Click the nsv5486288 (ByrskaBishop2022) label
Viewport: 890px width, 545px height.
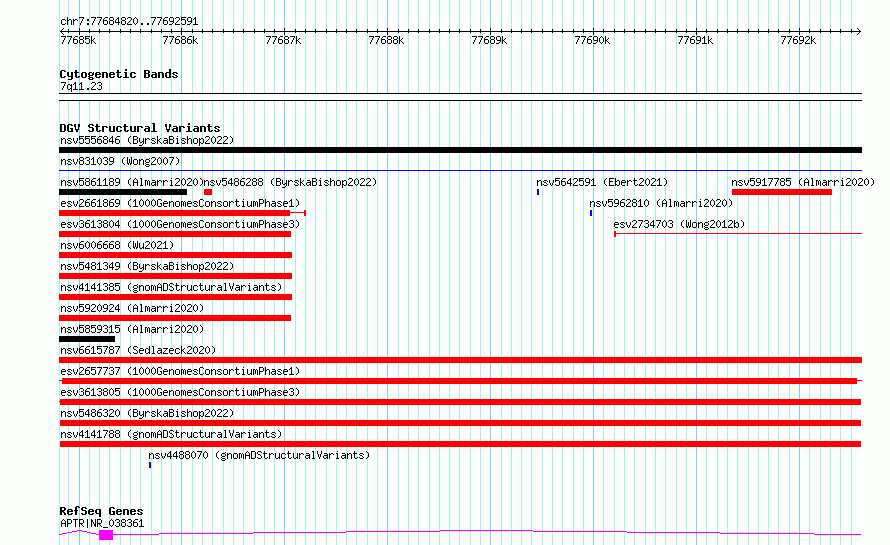point(290,182)
